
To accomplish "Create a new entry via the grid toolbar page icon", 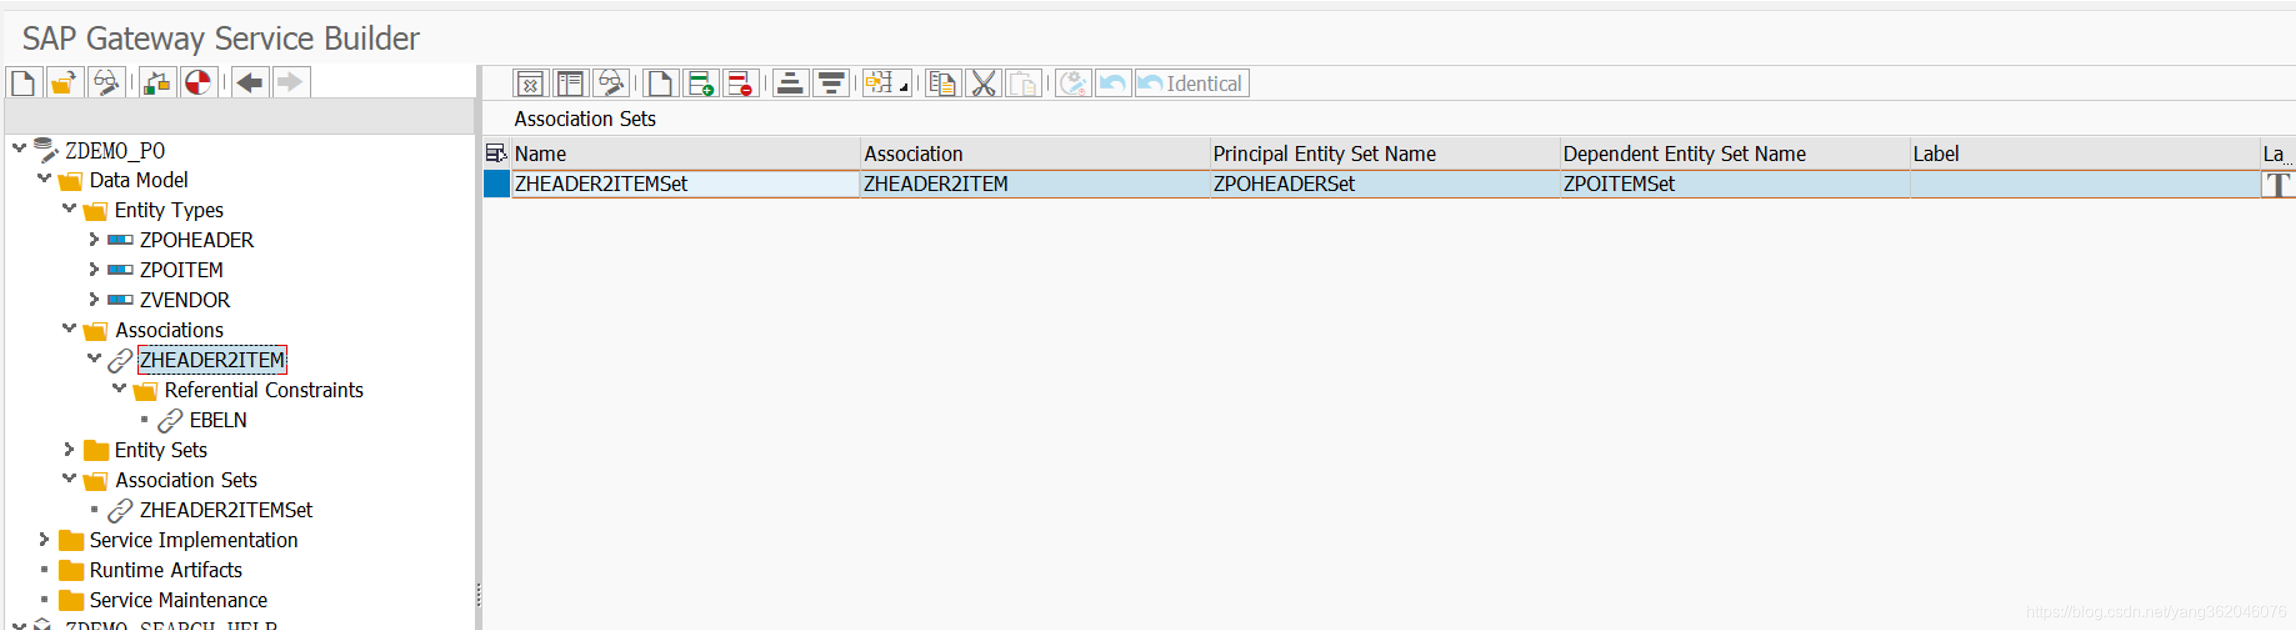I will 660,83.
